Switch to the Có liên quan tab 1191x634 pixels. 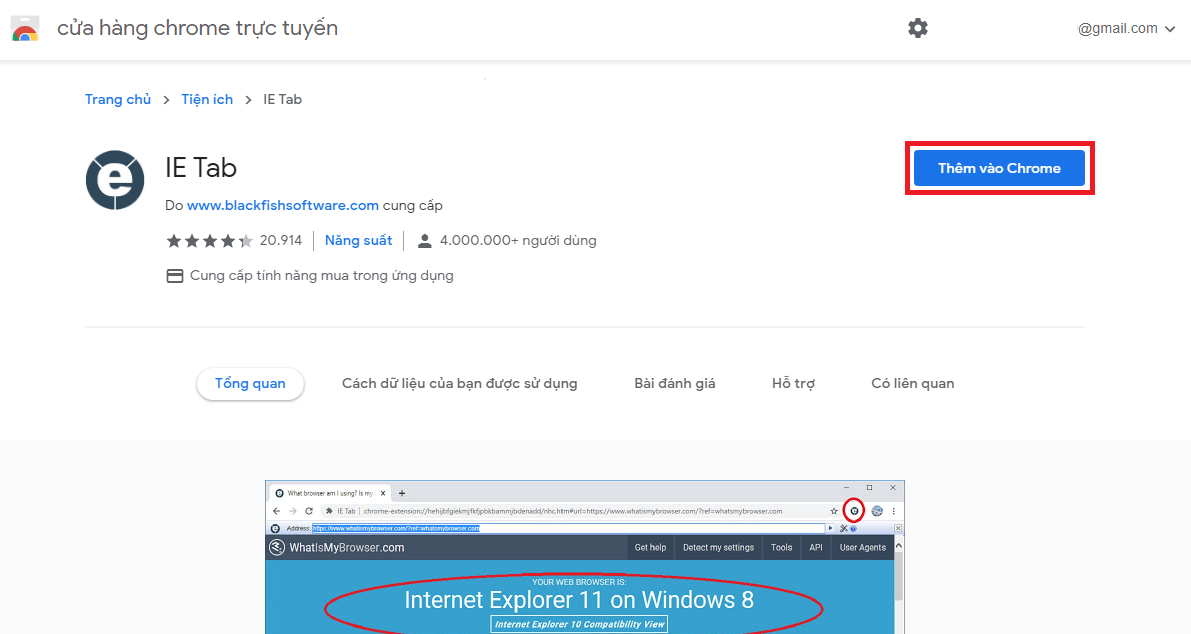tap(912, 383)
